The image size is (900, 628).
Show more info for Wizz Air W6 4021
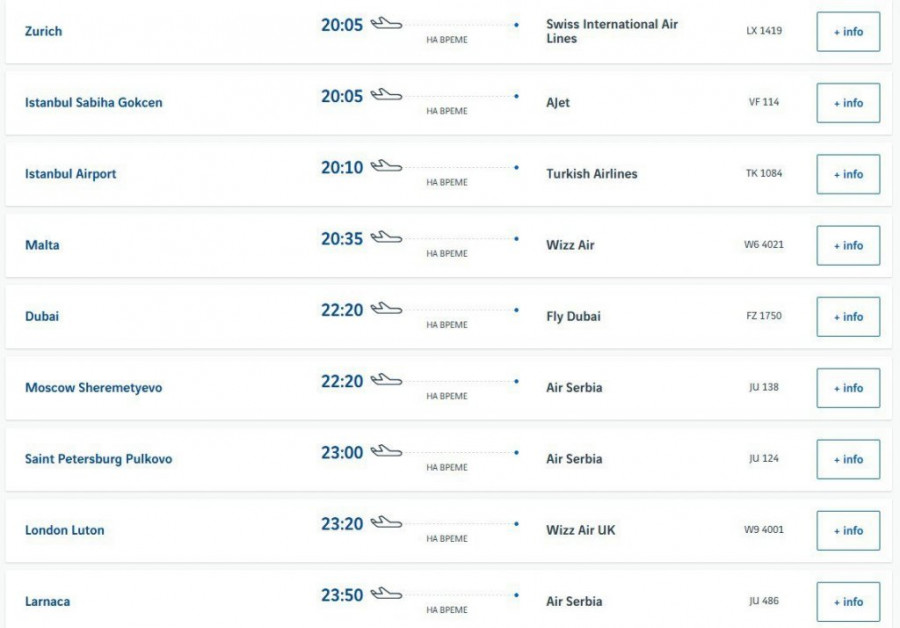(x=848, y=245)
